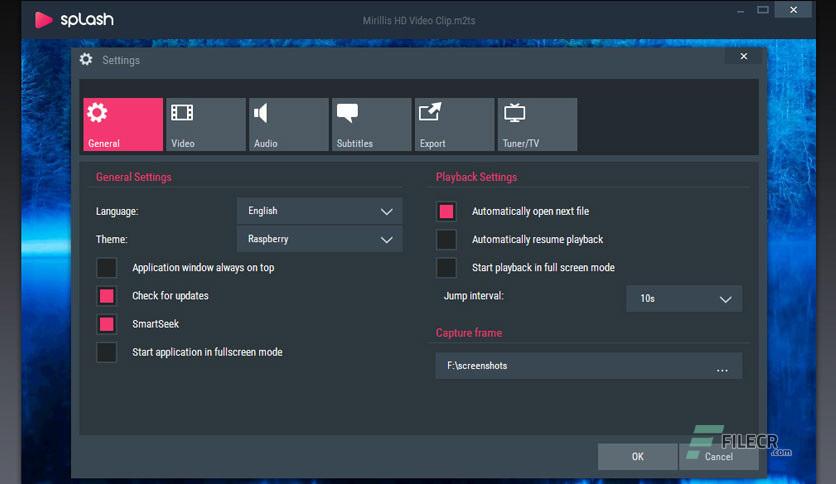The height and width of the screenshot is (484, 836).
Task: Open the Subtitles settings tab
Action: pos(372,124)
